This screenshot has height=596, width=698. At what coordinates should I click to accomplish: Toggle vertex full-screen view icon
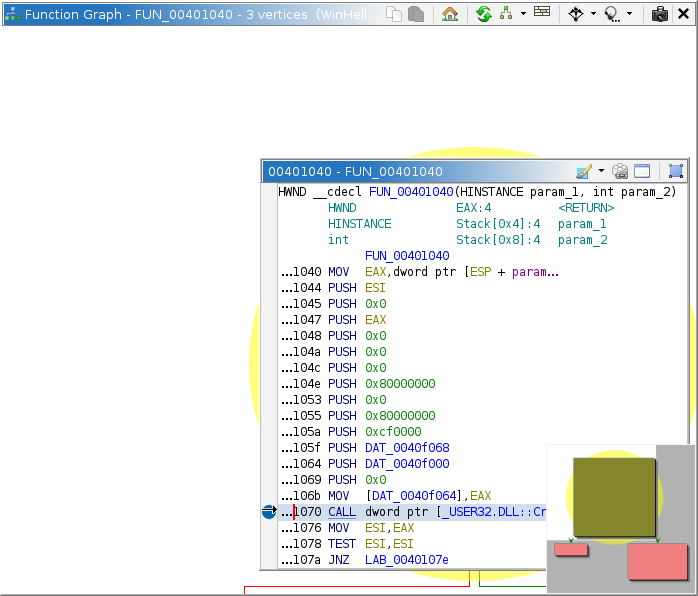tap(676, 172)
